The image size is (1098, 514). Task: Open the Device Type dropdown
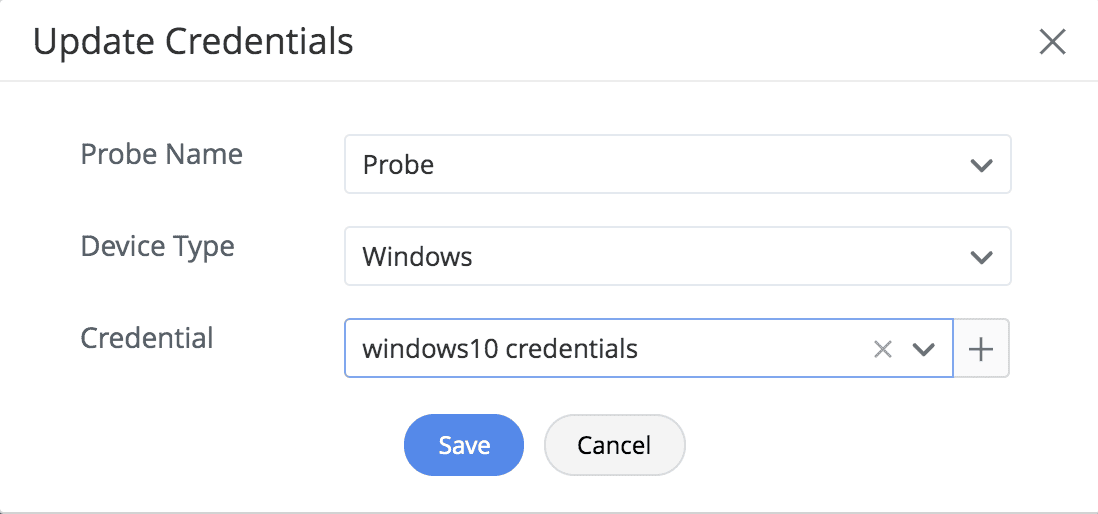pyautogui.click(x=660, y=257)
